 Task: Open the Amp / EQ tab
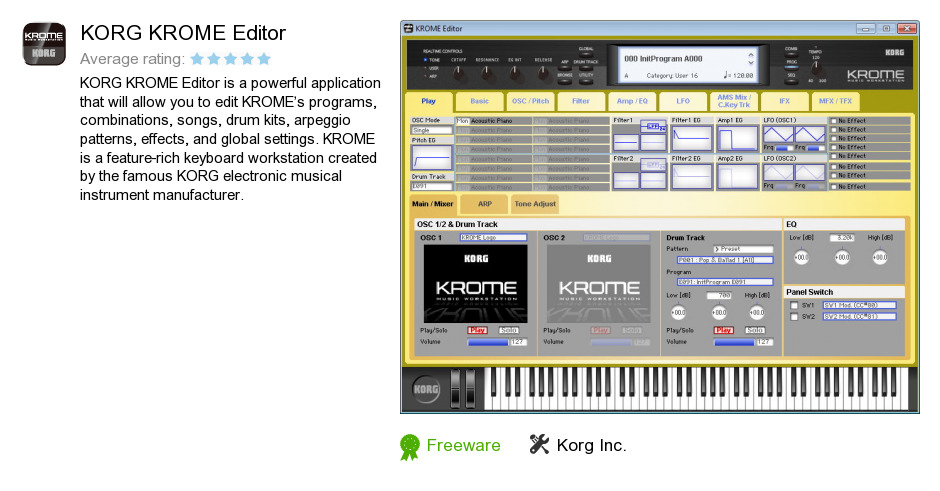pyautogui.click(x=632, y=101)
